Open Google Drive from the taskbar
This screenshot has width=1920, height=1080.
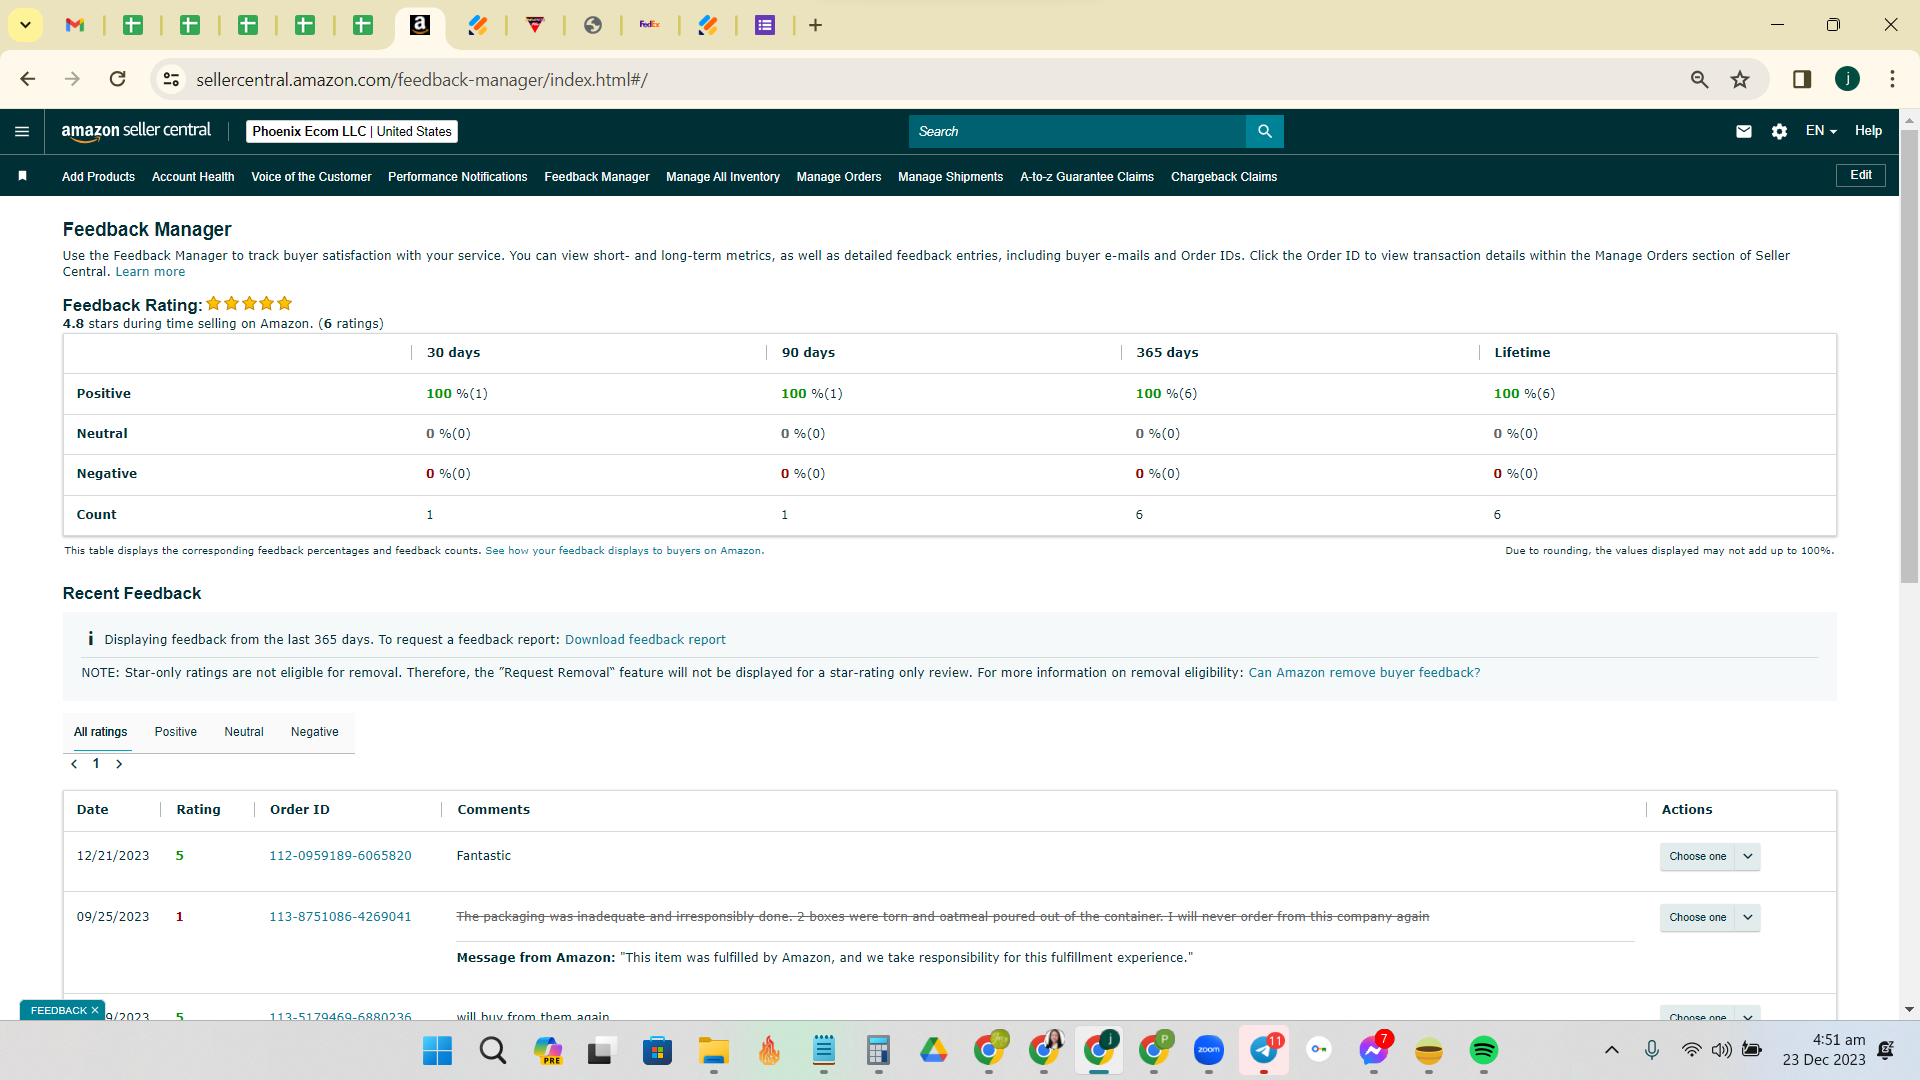tap(934, 1051)
